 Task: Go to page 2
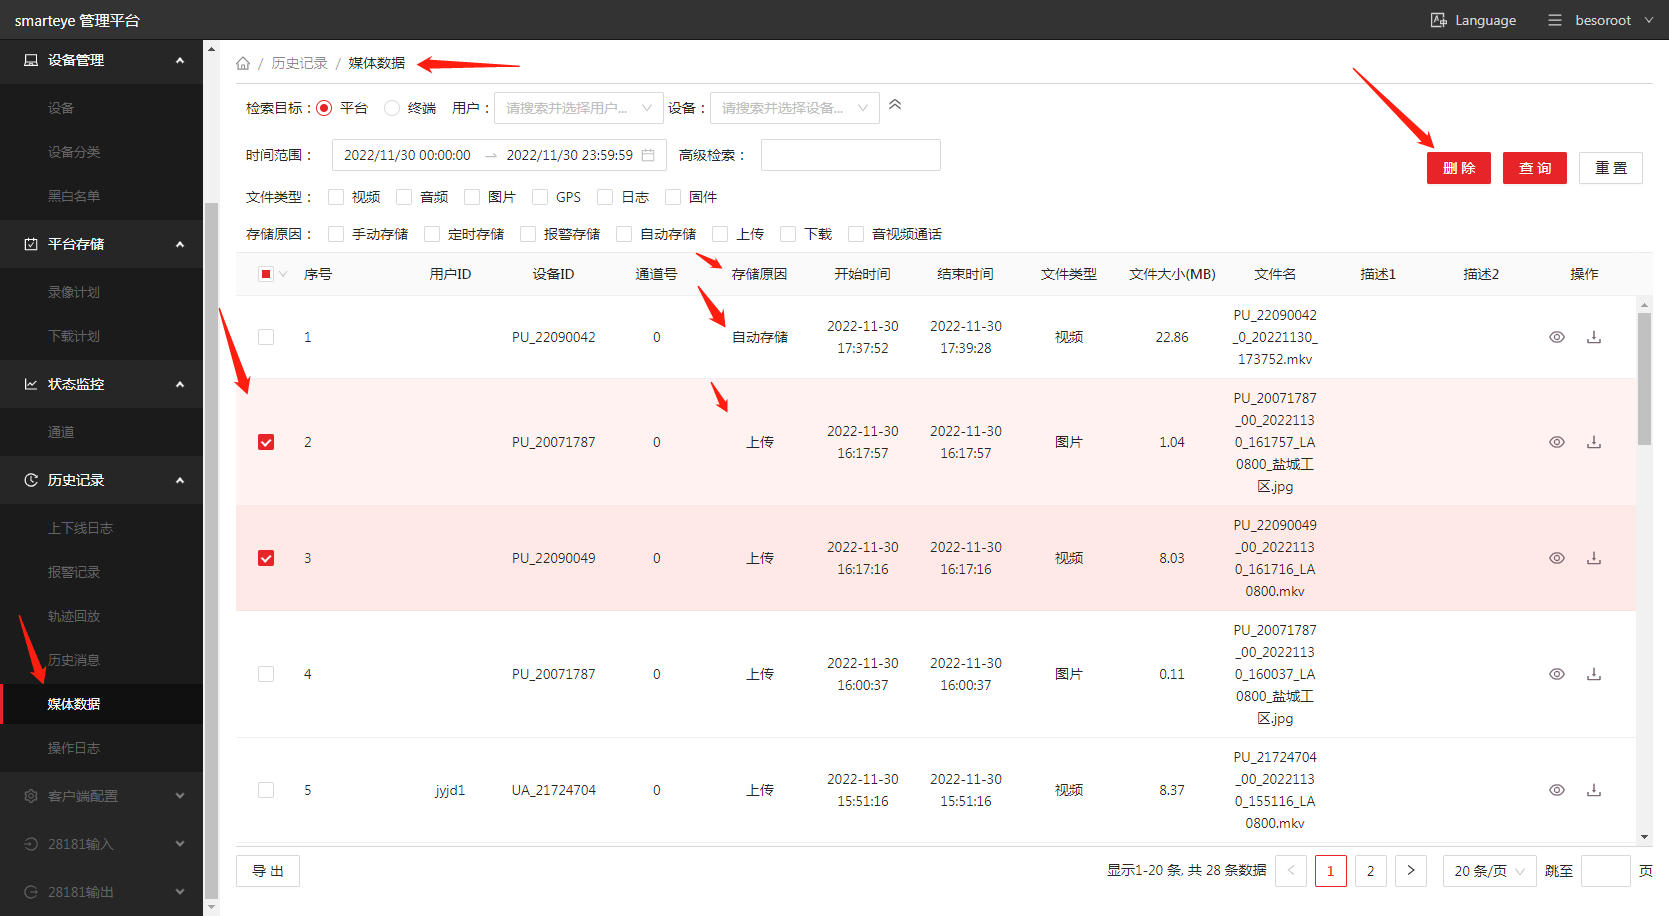[1371, 871]
